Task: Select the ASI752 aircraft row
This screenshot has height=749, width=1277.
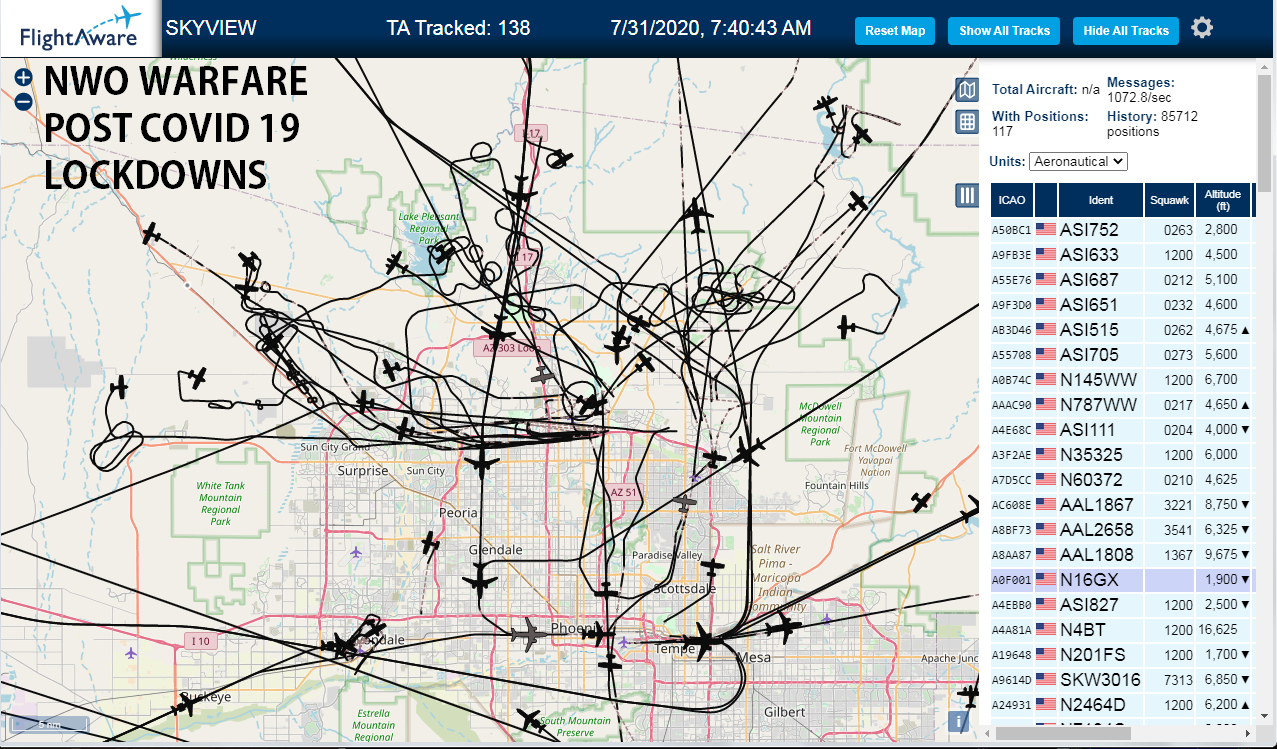Action: click(1122, 229)
